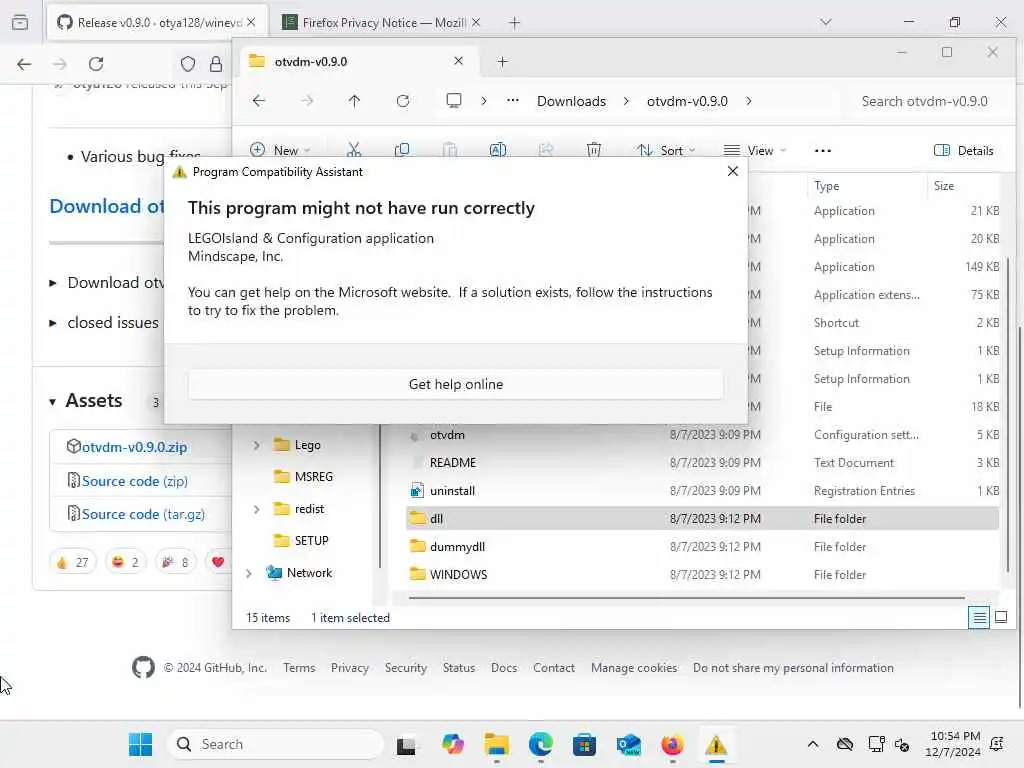This screenshot has height=768, width=1024.
Task: Click the Firefox site lock icon
Action: 216,64
